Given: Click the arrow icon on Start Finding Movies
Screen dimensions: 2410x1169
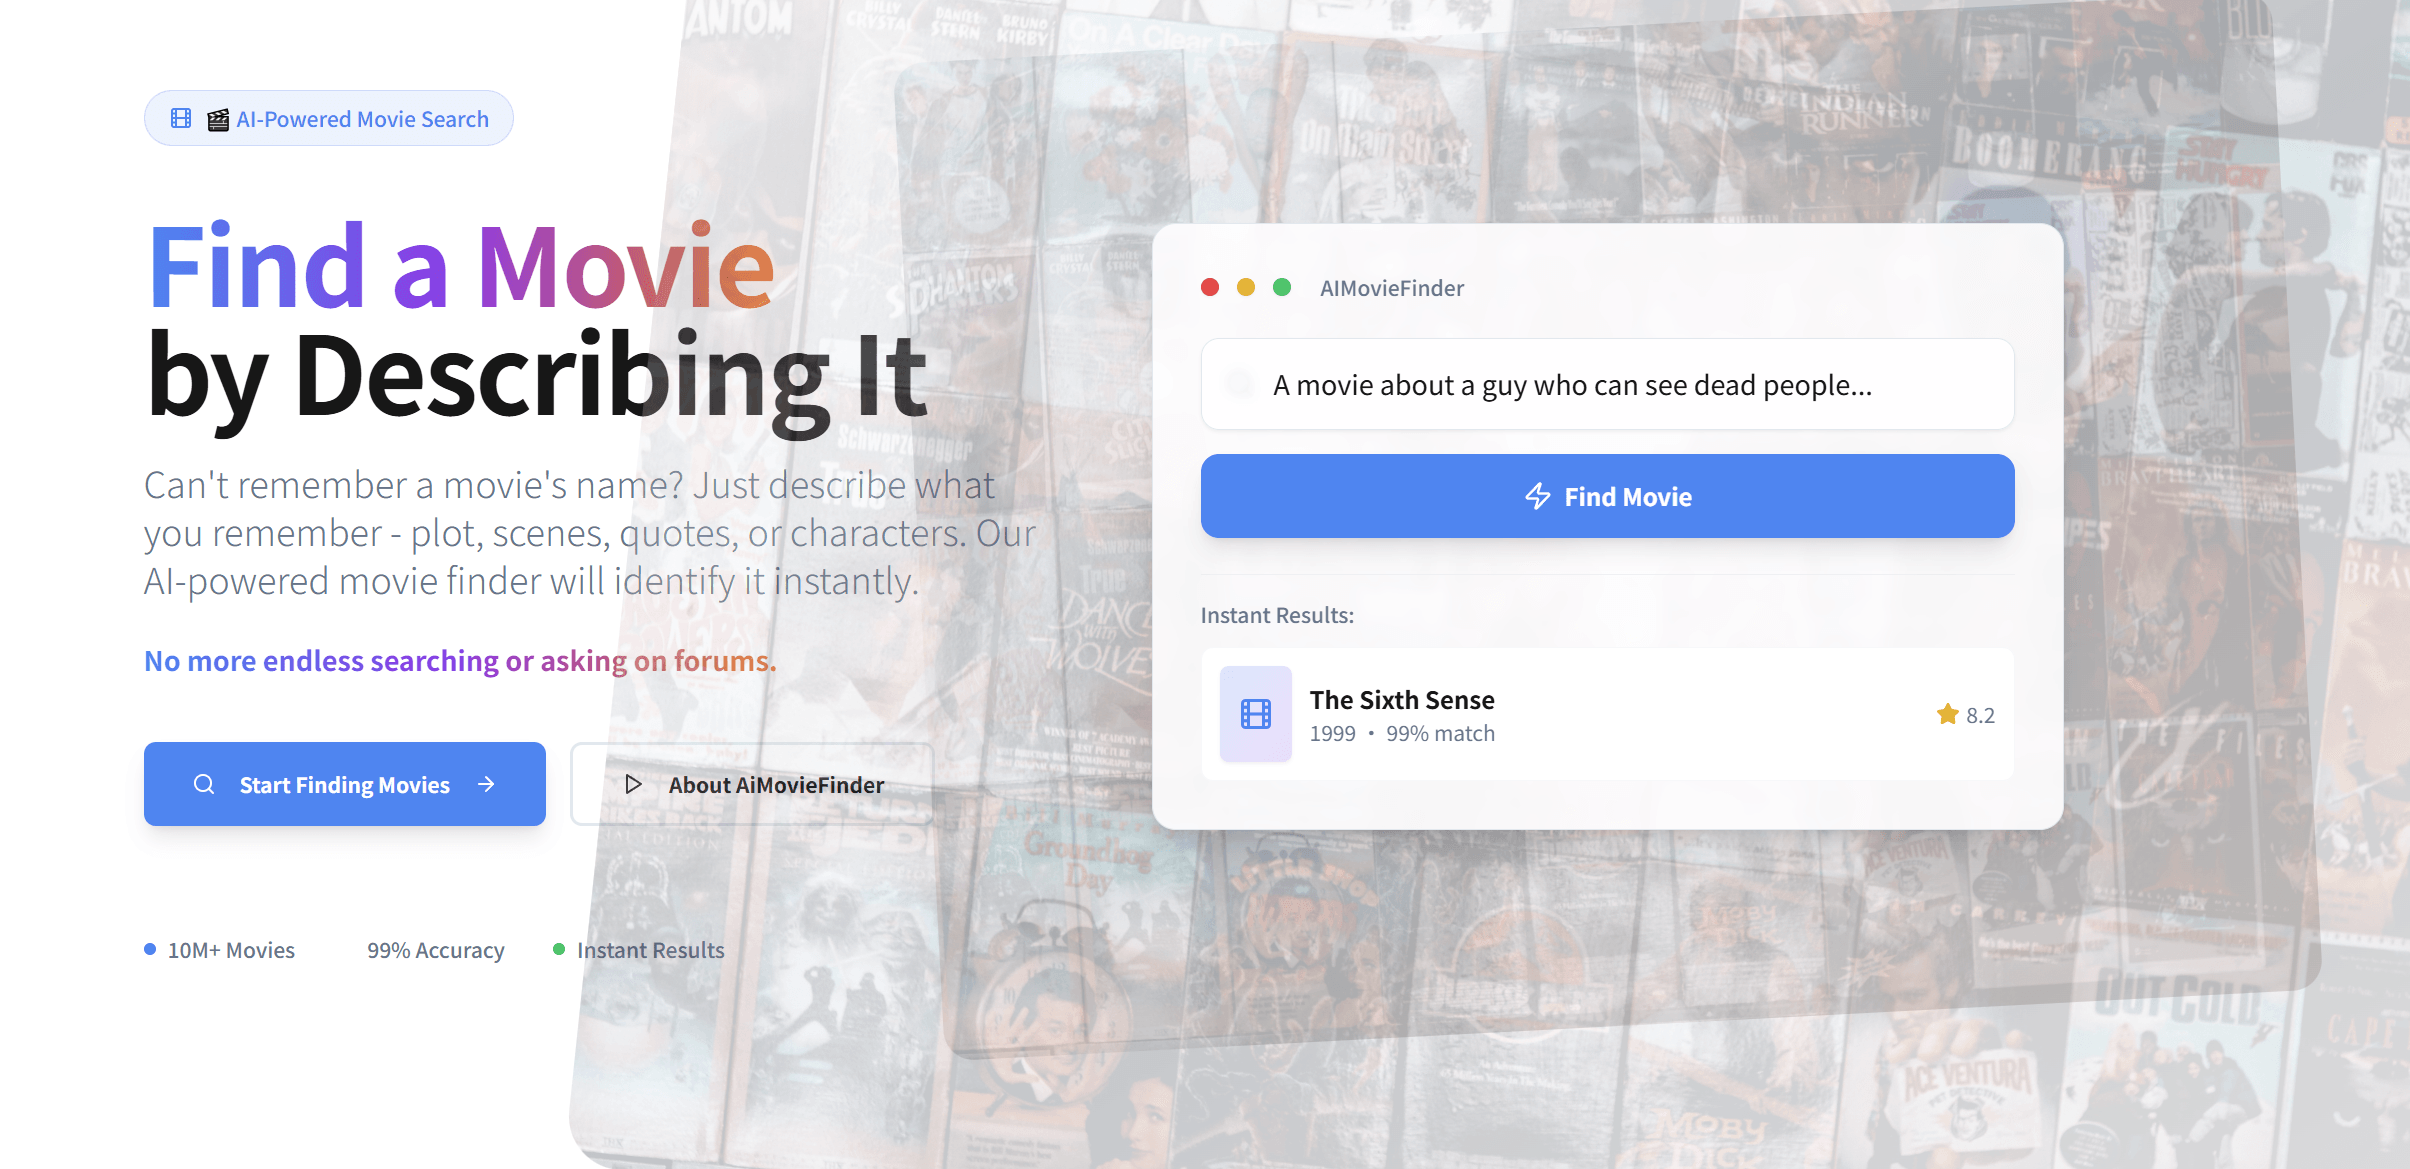Looking at the screenshot, I should coord(486,784).
